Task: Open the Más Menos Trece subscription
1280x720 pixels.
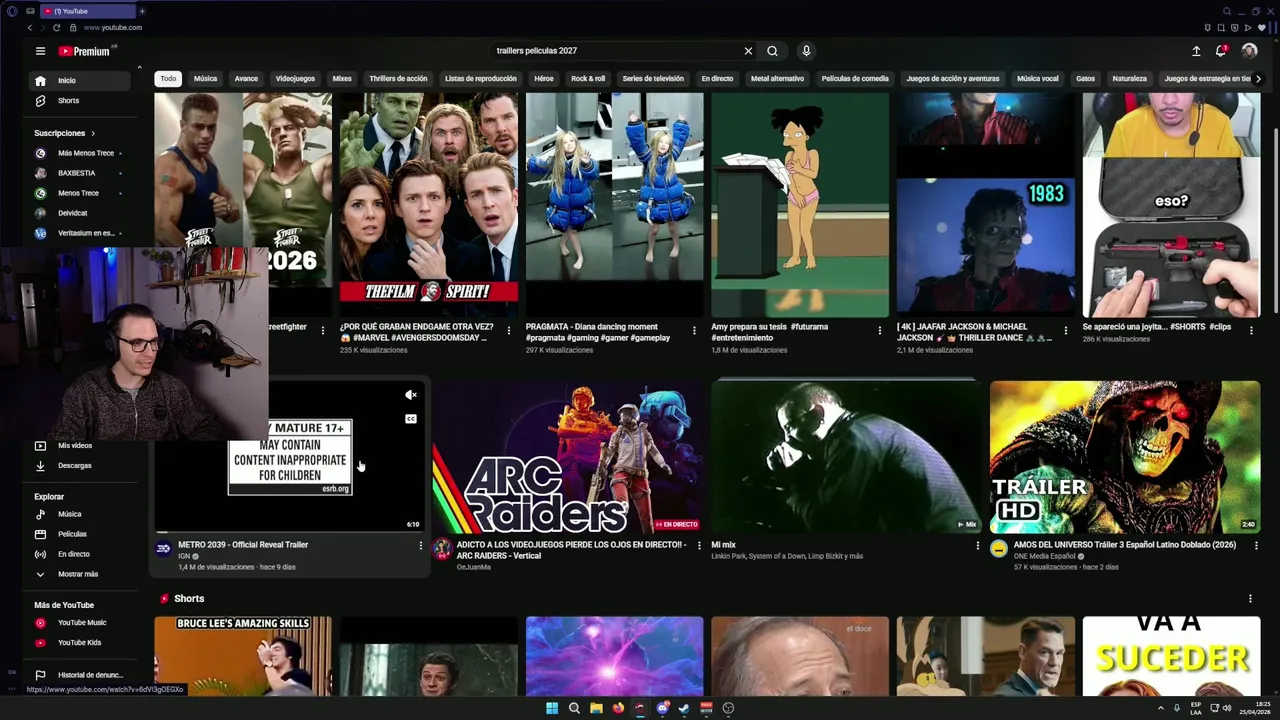Action: (79, 153)
